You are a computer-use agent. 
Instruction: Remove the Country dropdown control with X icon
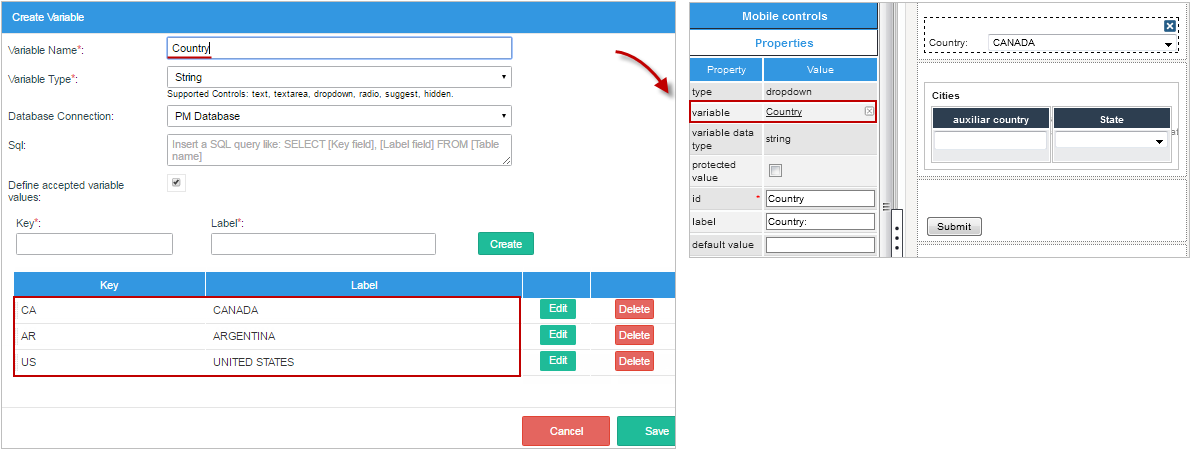(1169, 26)
